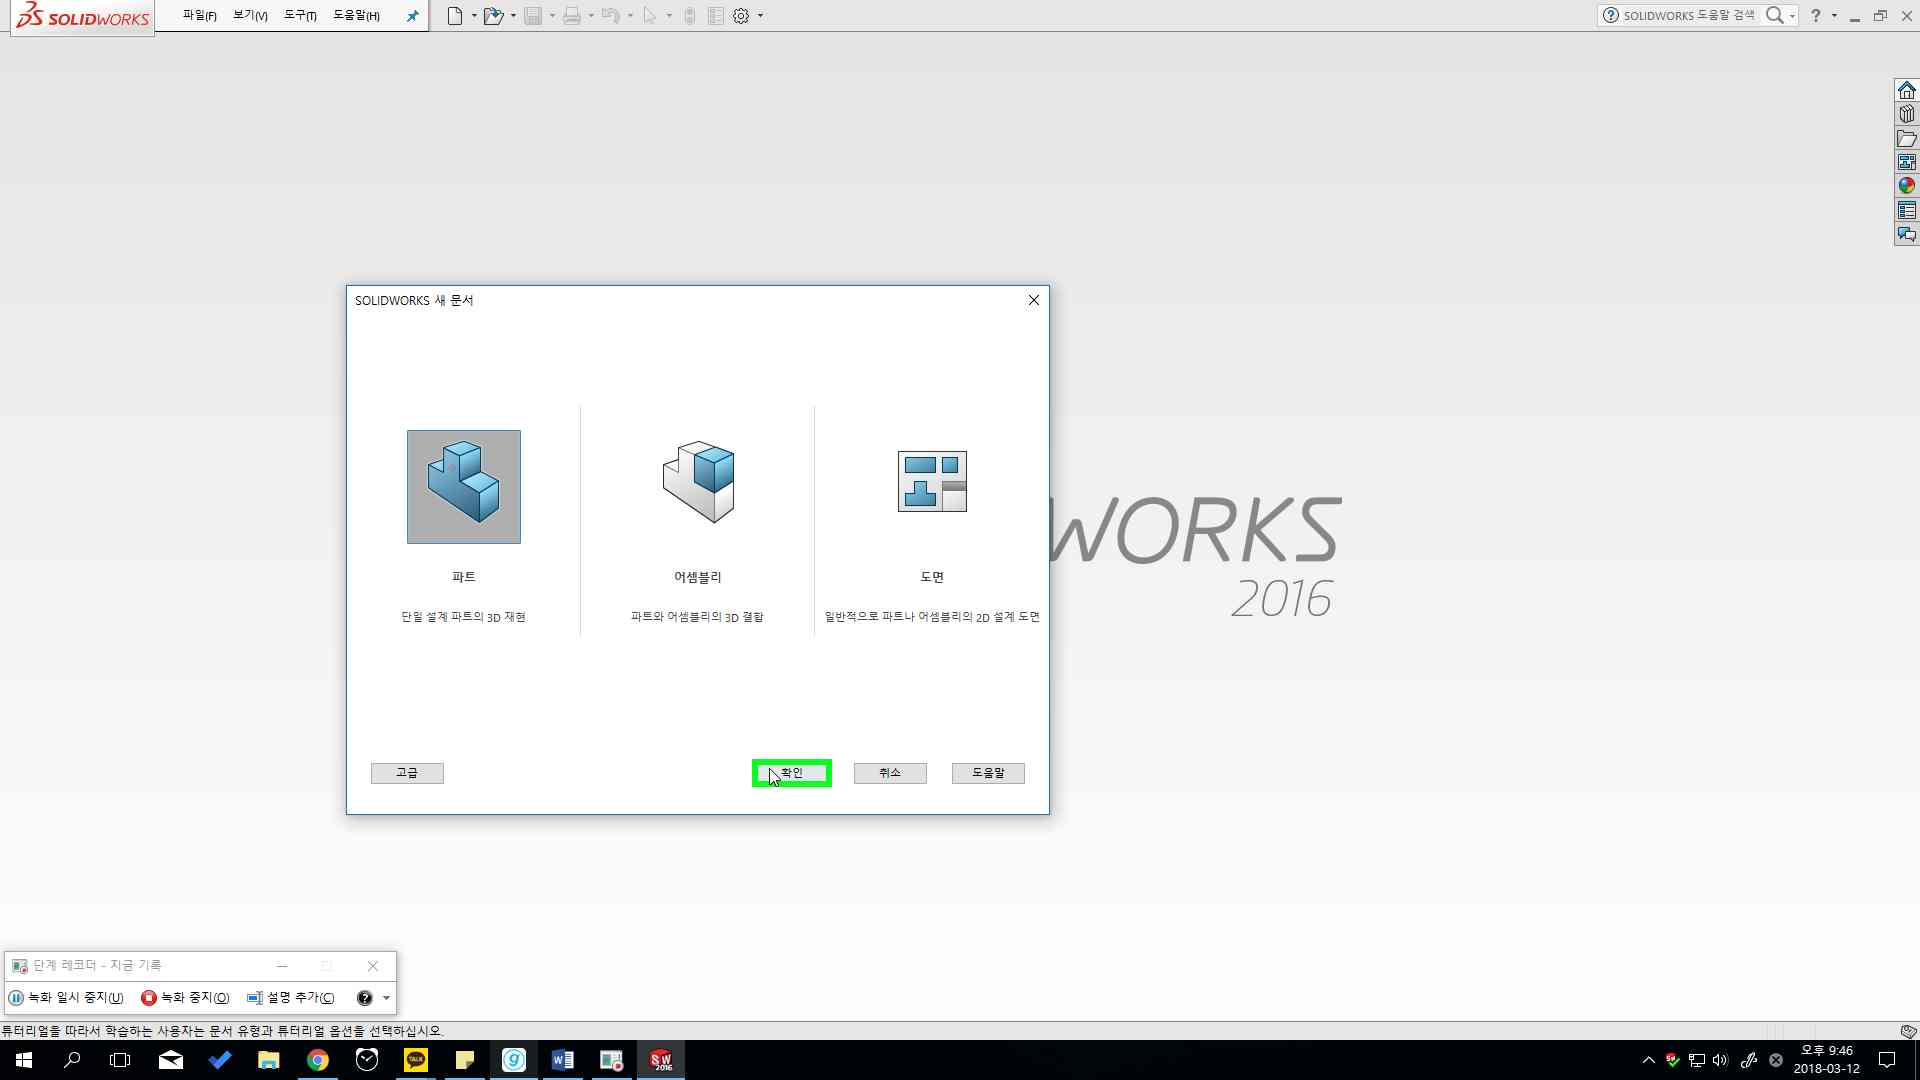Open the File Explorer task pane tab
The width and height of the screenshot is (1920, 1080).
1907,138
